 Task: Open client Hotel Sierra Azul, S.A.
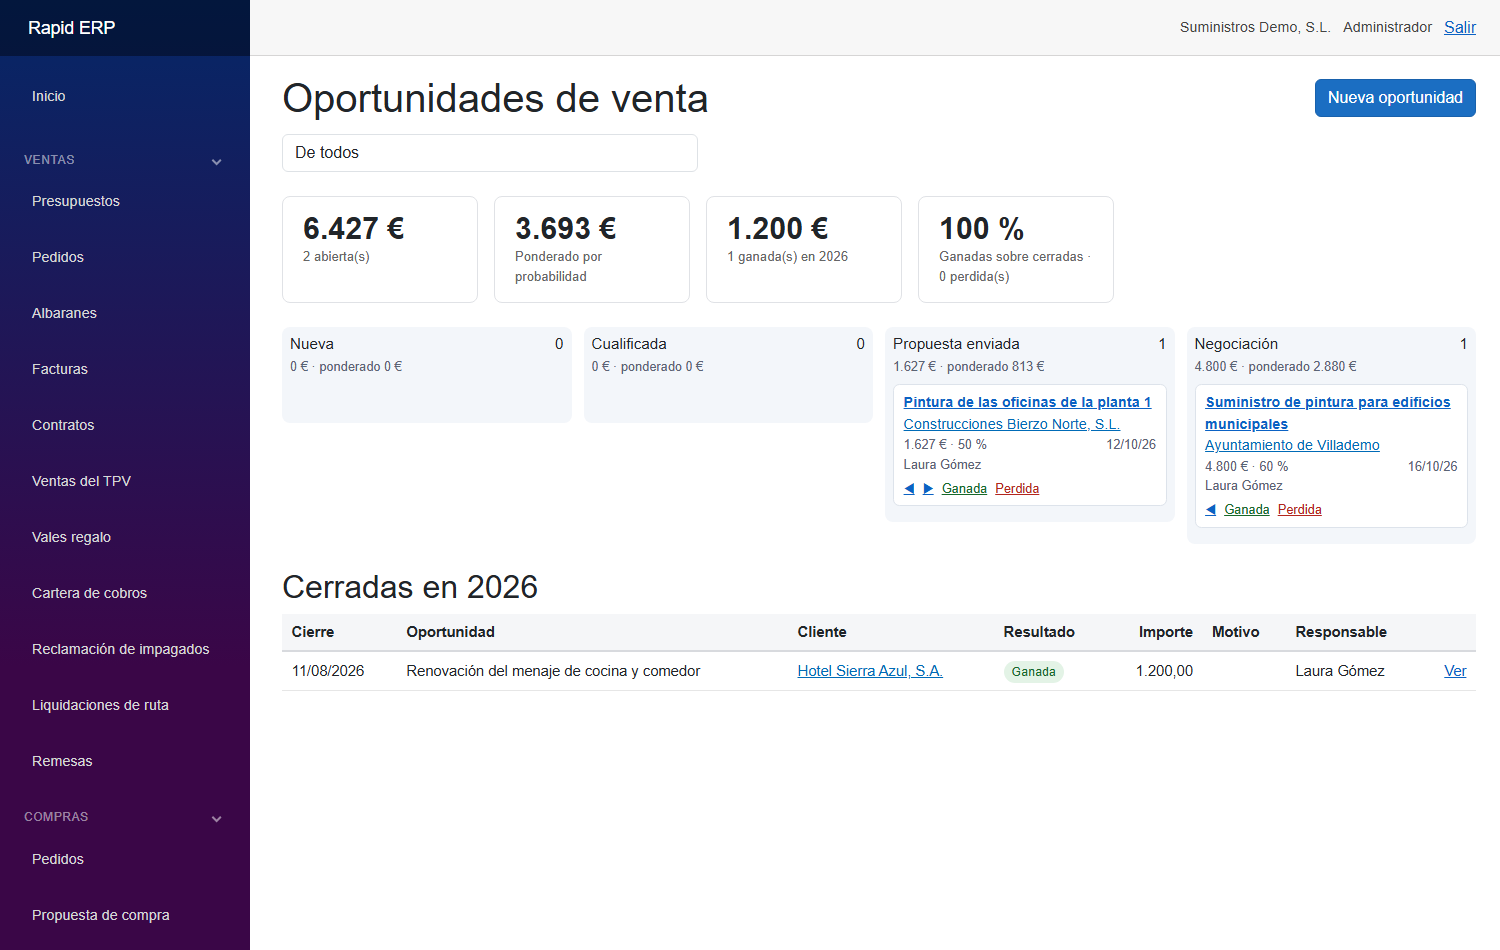(870, 671)
